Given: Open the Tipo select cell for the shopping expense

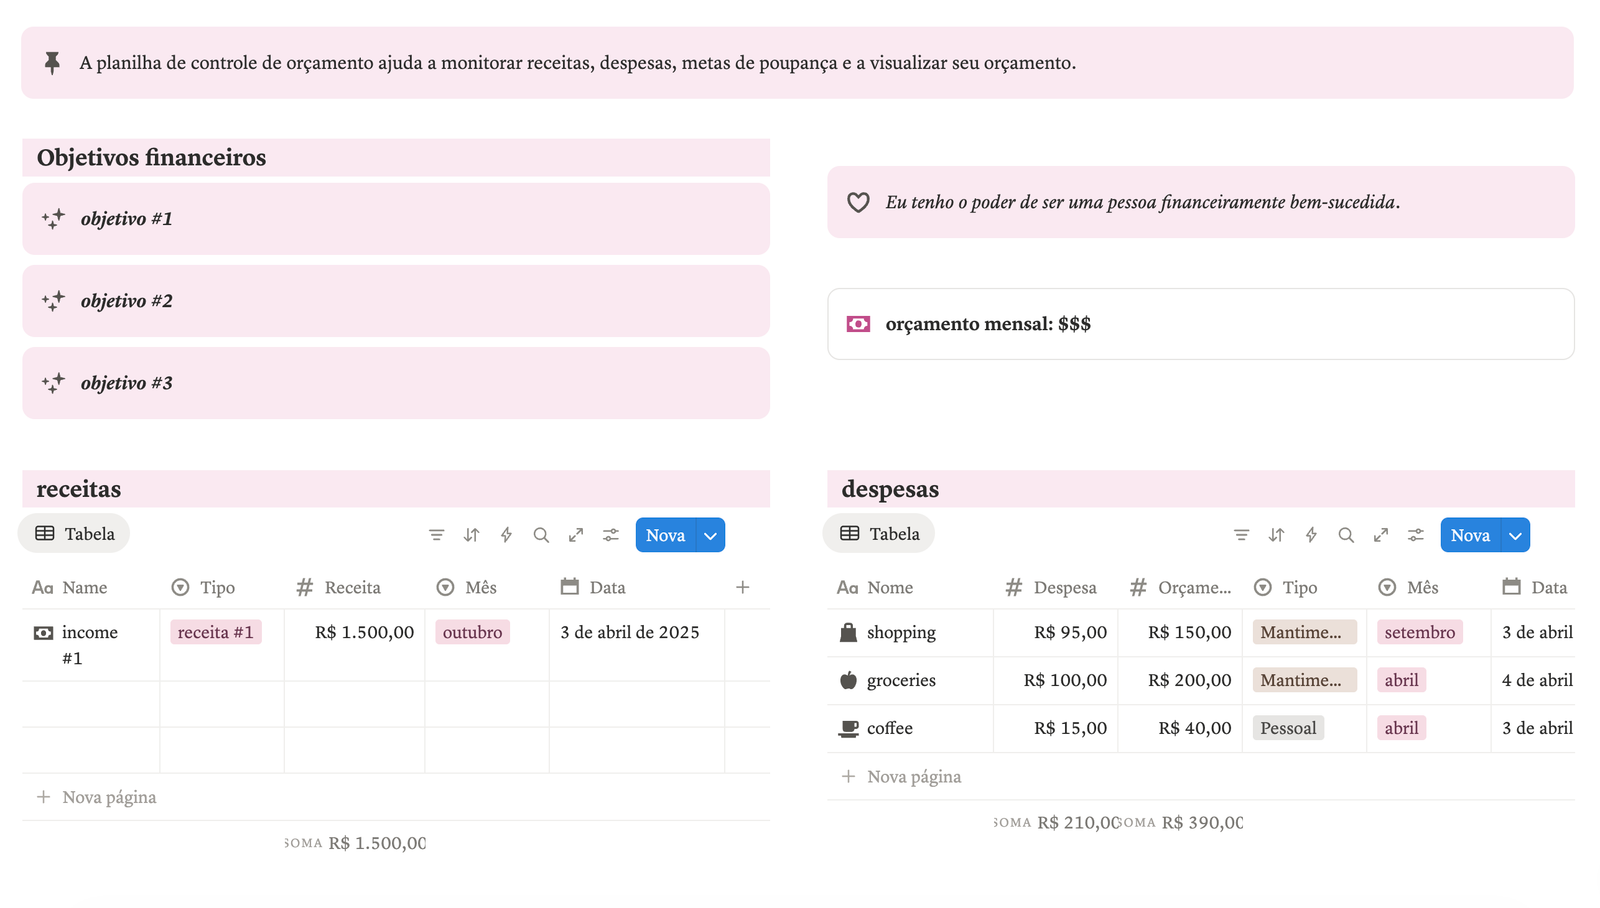Looking at the screenshot, I should click(1304, 631).
